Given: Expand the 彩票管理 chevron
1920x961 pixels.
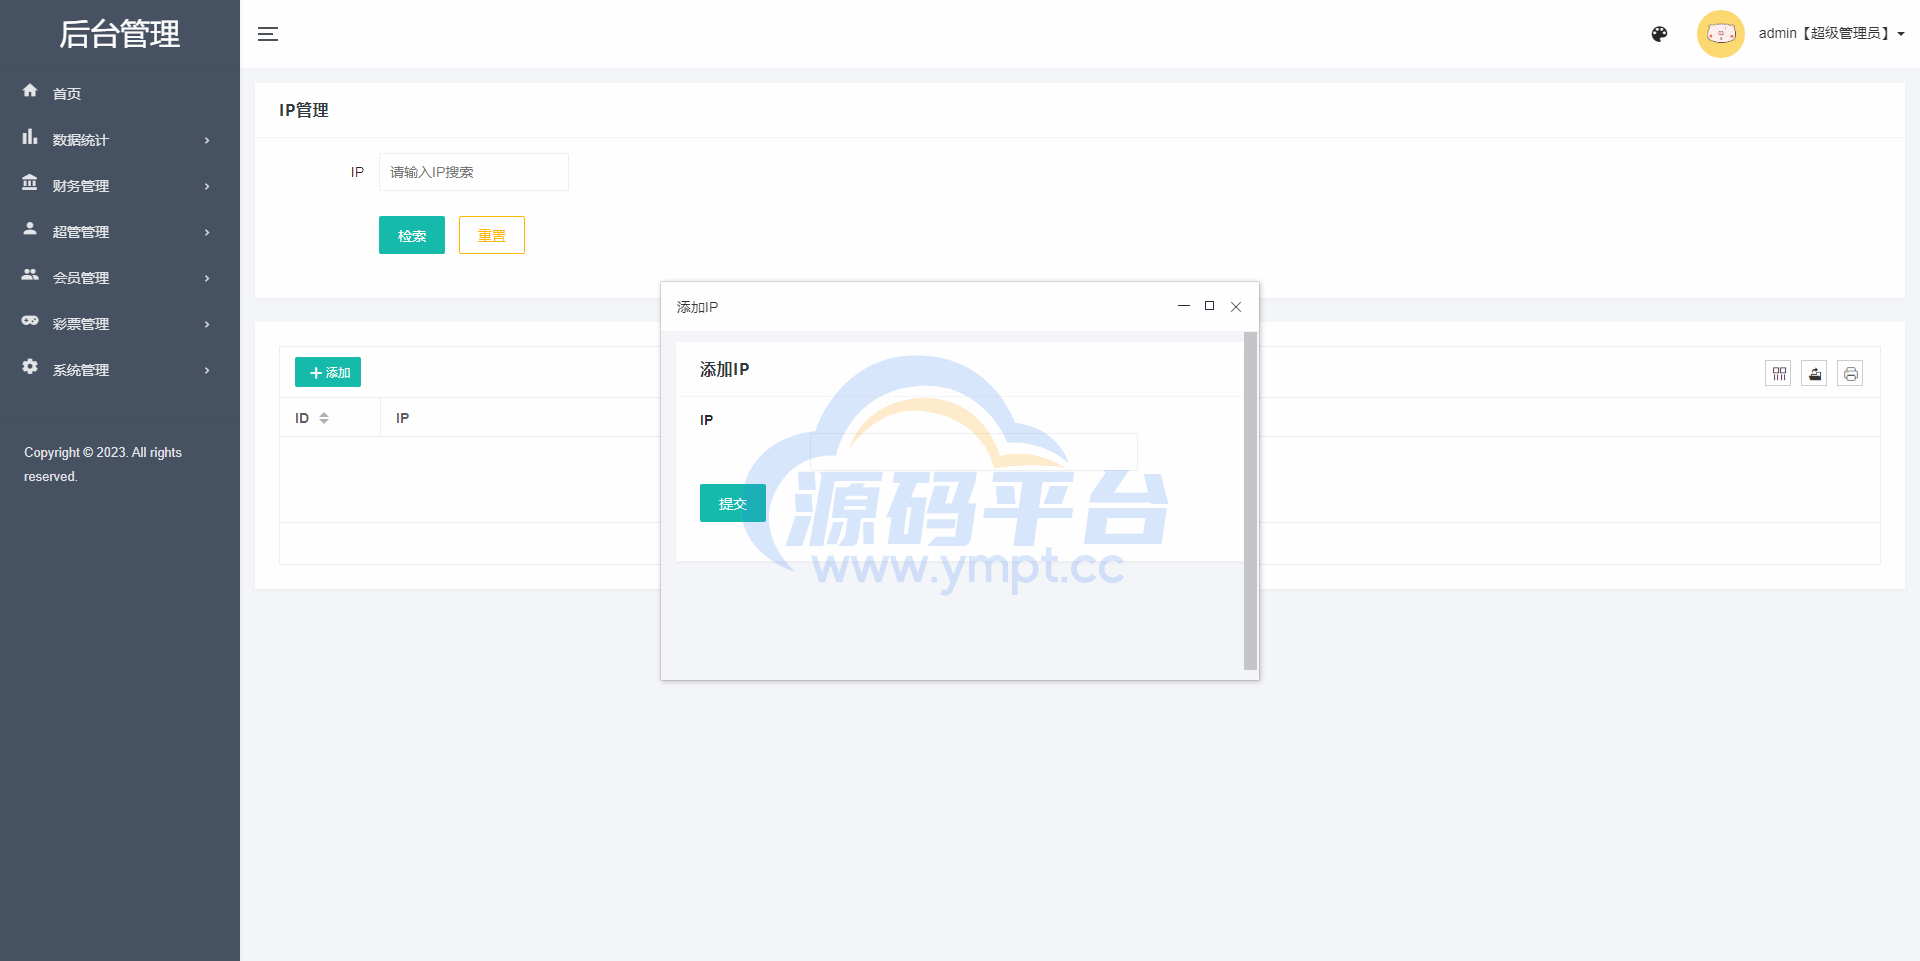Looking at the screenshot, I should point(207,324).
